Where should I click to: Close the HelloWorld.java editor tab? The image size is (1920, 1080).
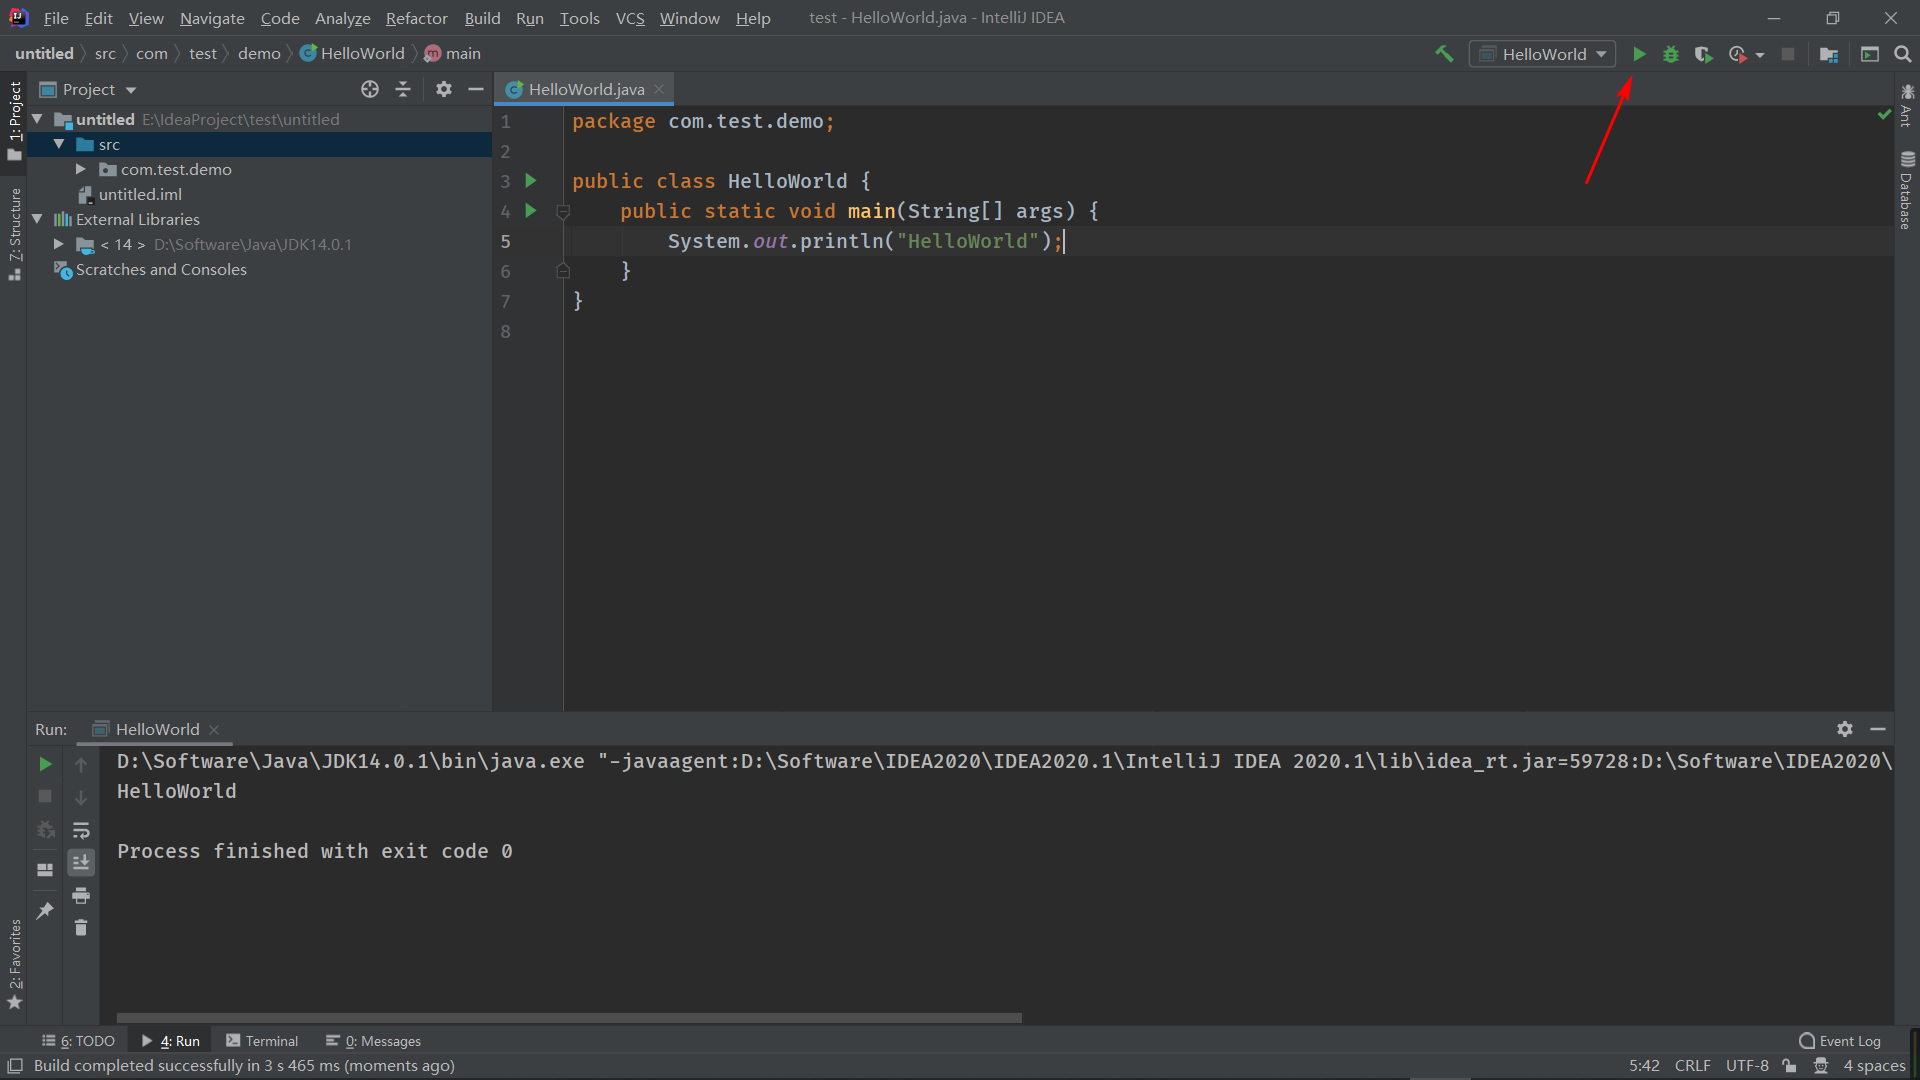coord(659,89)
